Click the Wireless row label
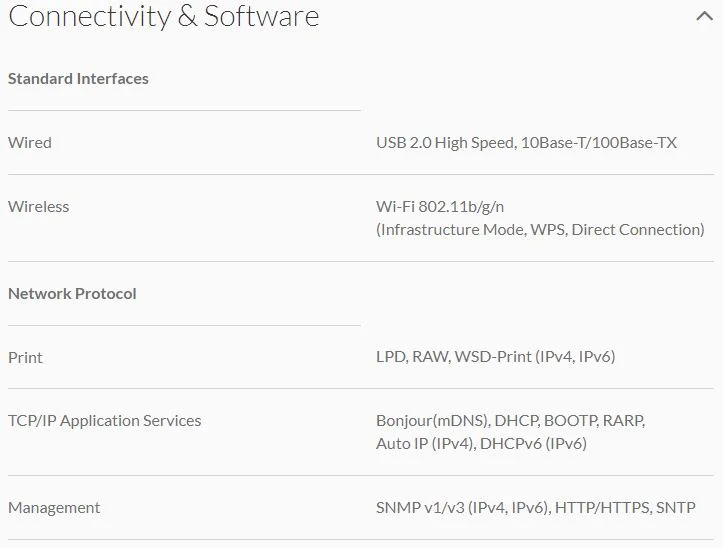The image size is (723, 548). click(x=39, y=207)
